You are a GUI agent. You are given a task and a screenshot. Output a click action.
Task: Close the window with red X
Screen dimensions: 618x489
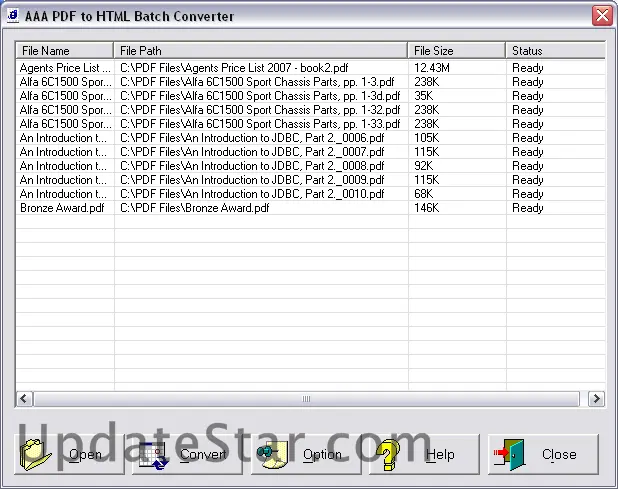pos(602,16)
